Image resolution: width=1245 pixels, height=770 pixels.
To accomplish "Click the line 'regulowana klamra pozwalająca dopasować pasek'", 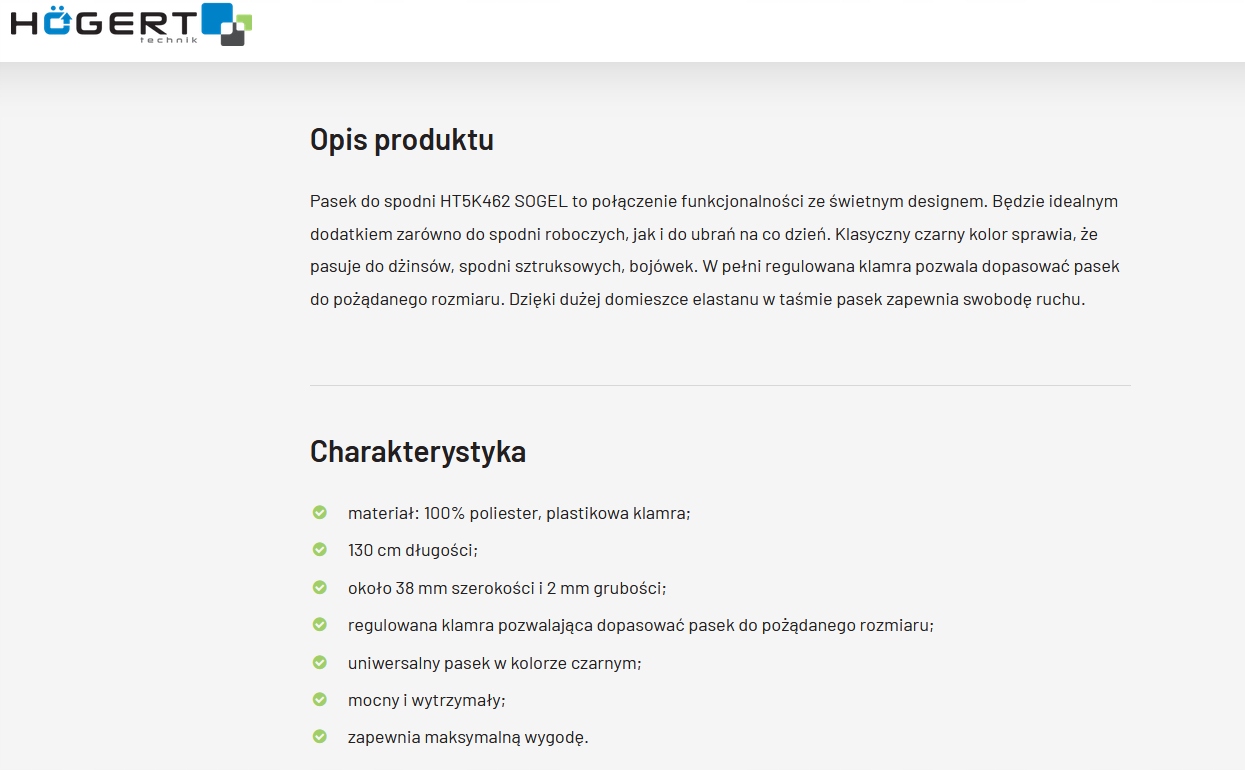I will pyautogui.click(x=641, y=625).
